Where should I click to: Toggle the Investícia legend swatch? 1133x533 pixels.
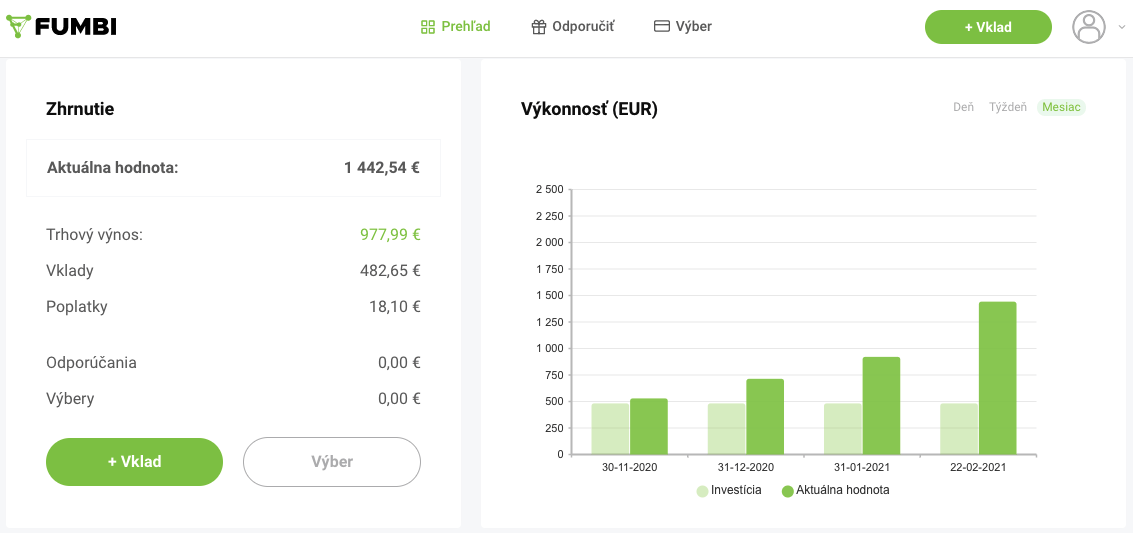point(703,491)
